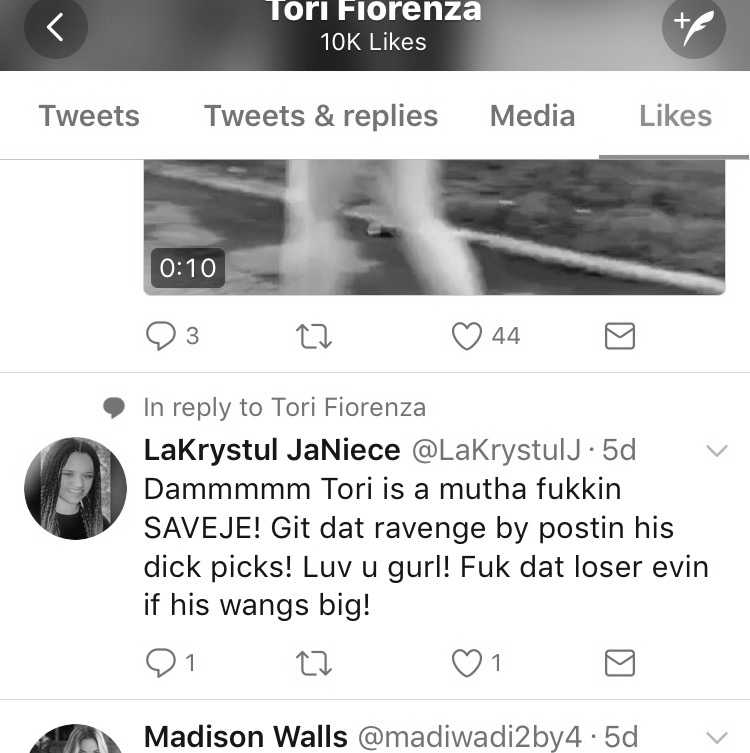Expand options chevron on Madison Walls' tweet
This screenshot has width=750, height=753.
click(717, 737)
